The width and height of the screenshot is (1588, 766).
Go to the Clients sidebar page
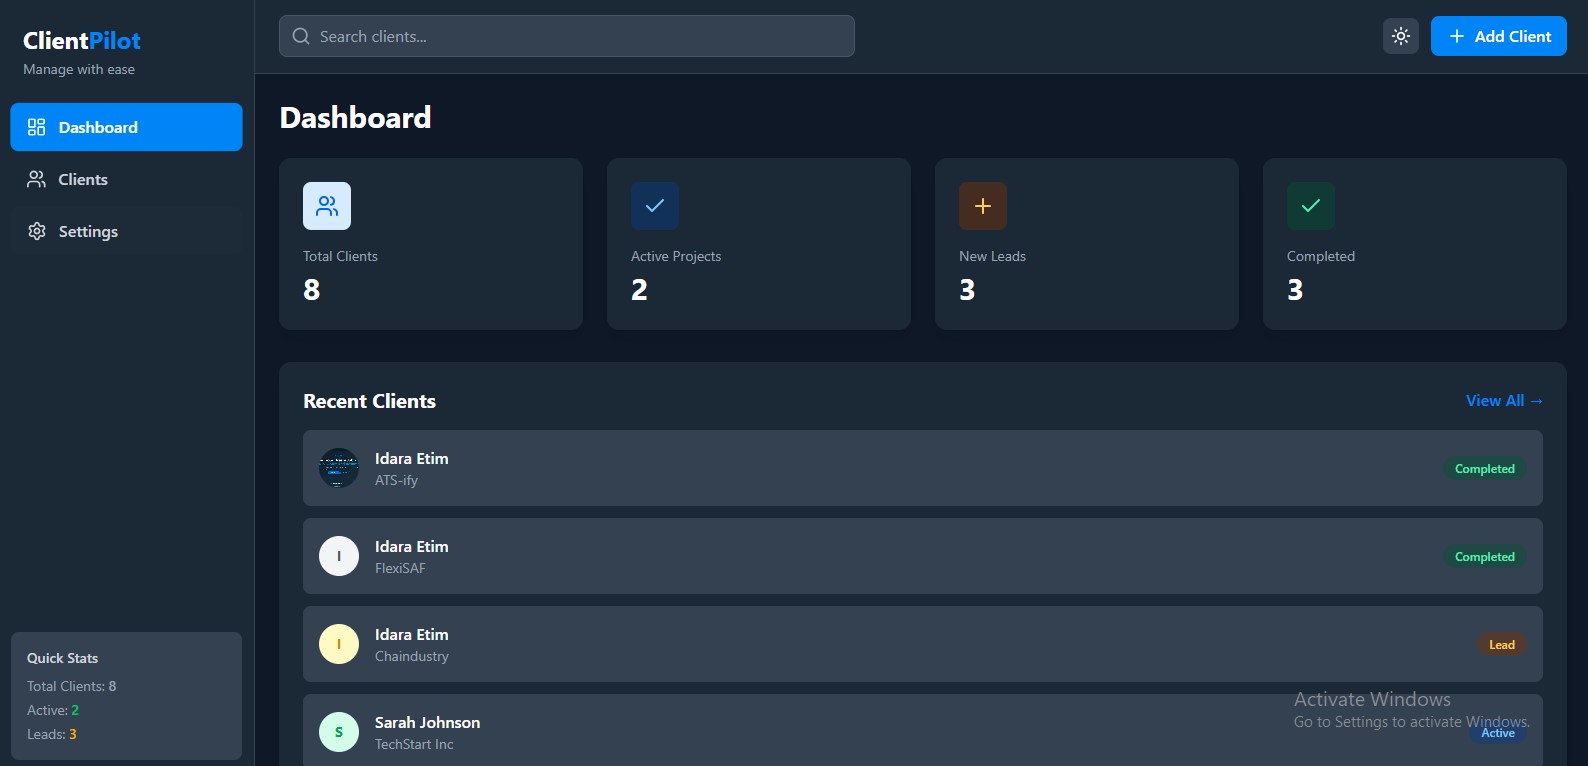pos(126,179)
